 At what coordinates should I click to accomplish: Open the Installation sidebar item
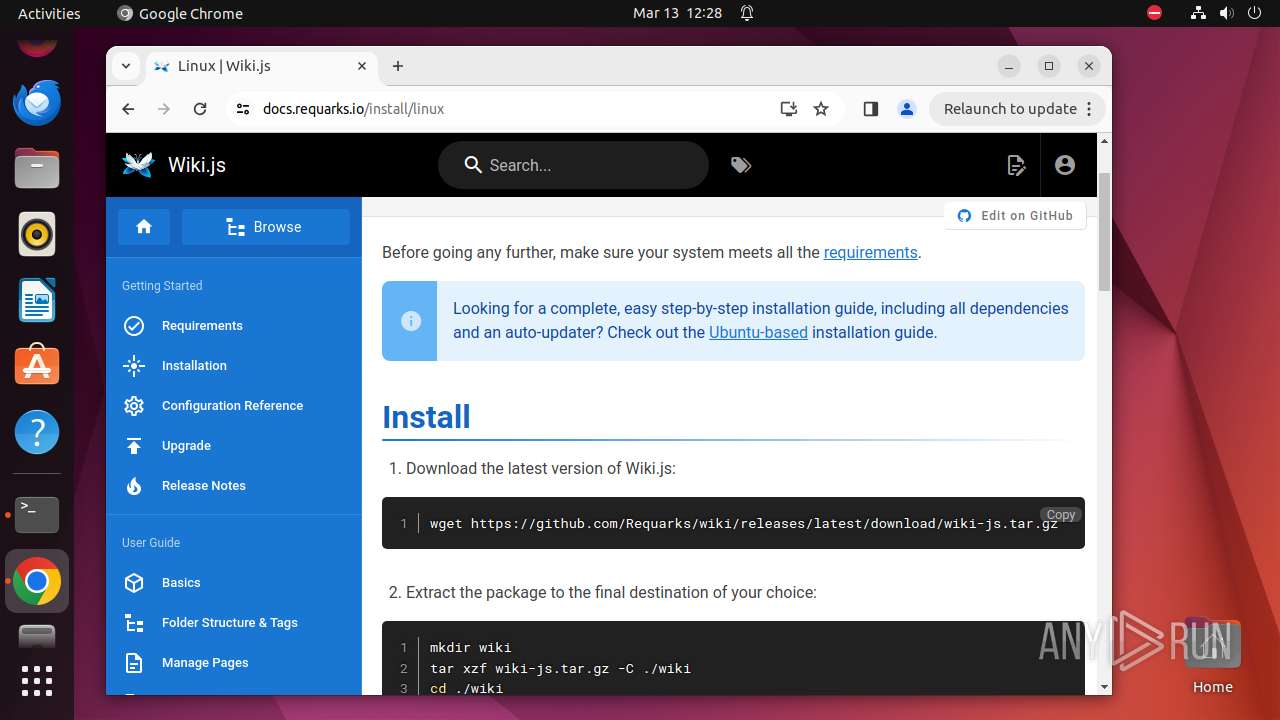point(234,366)
